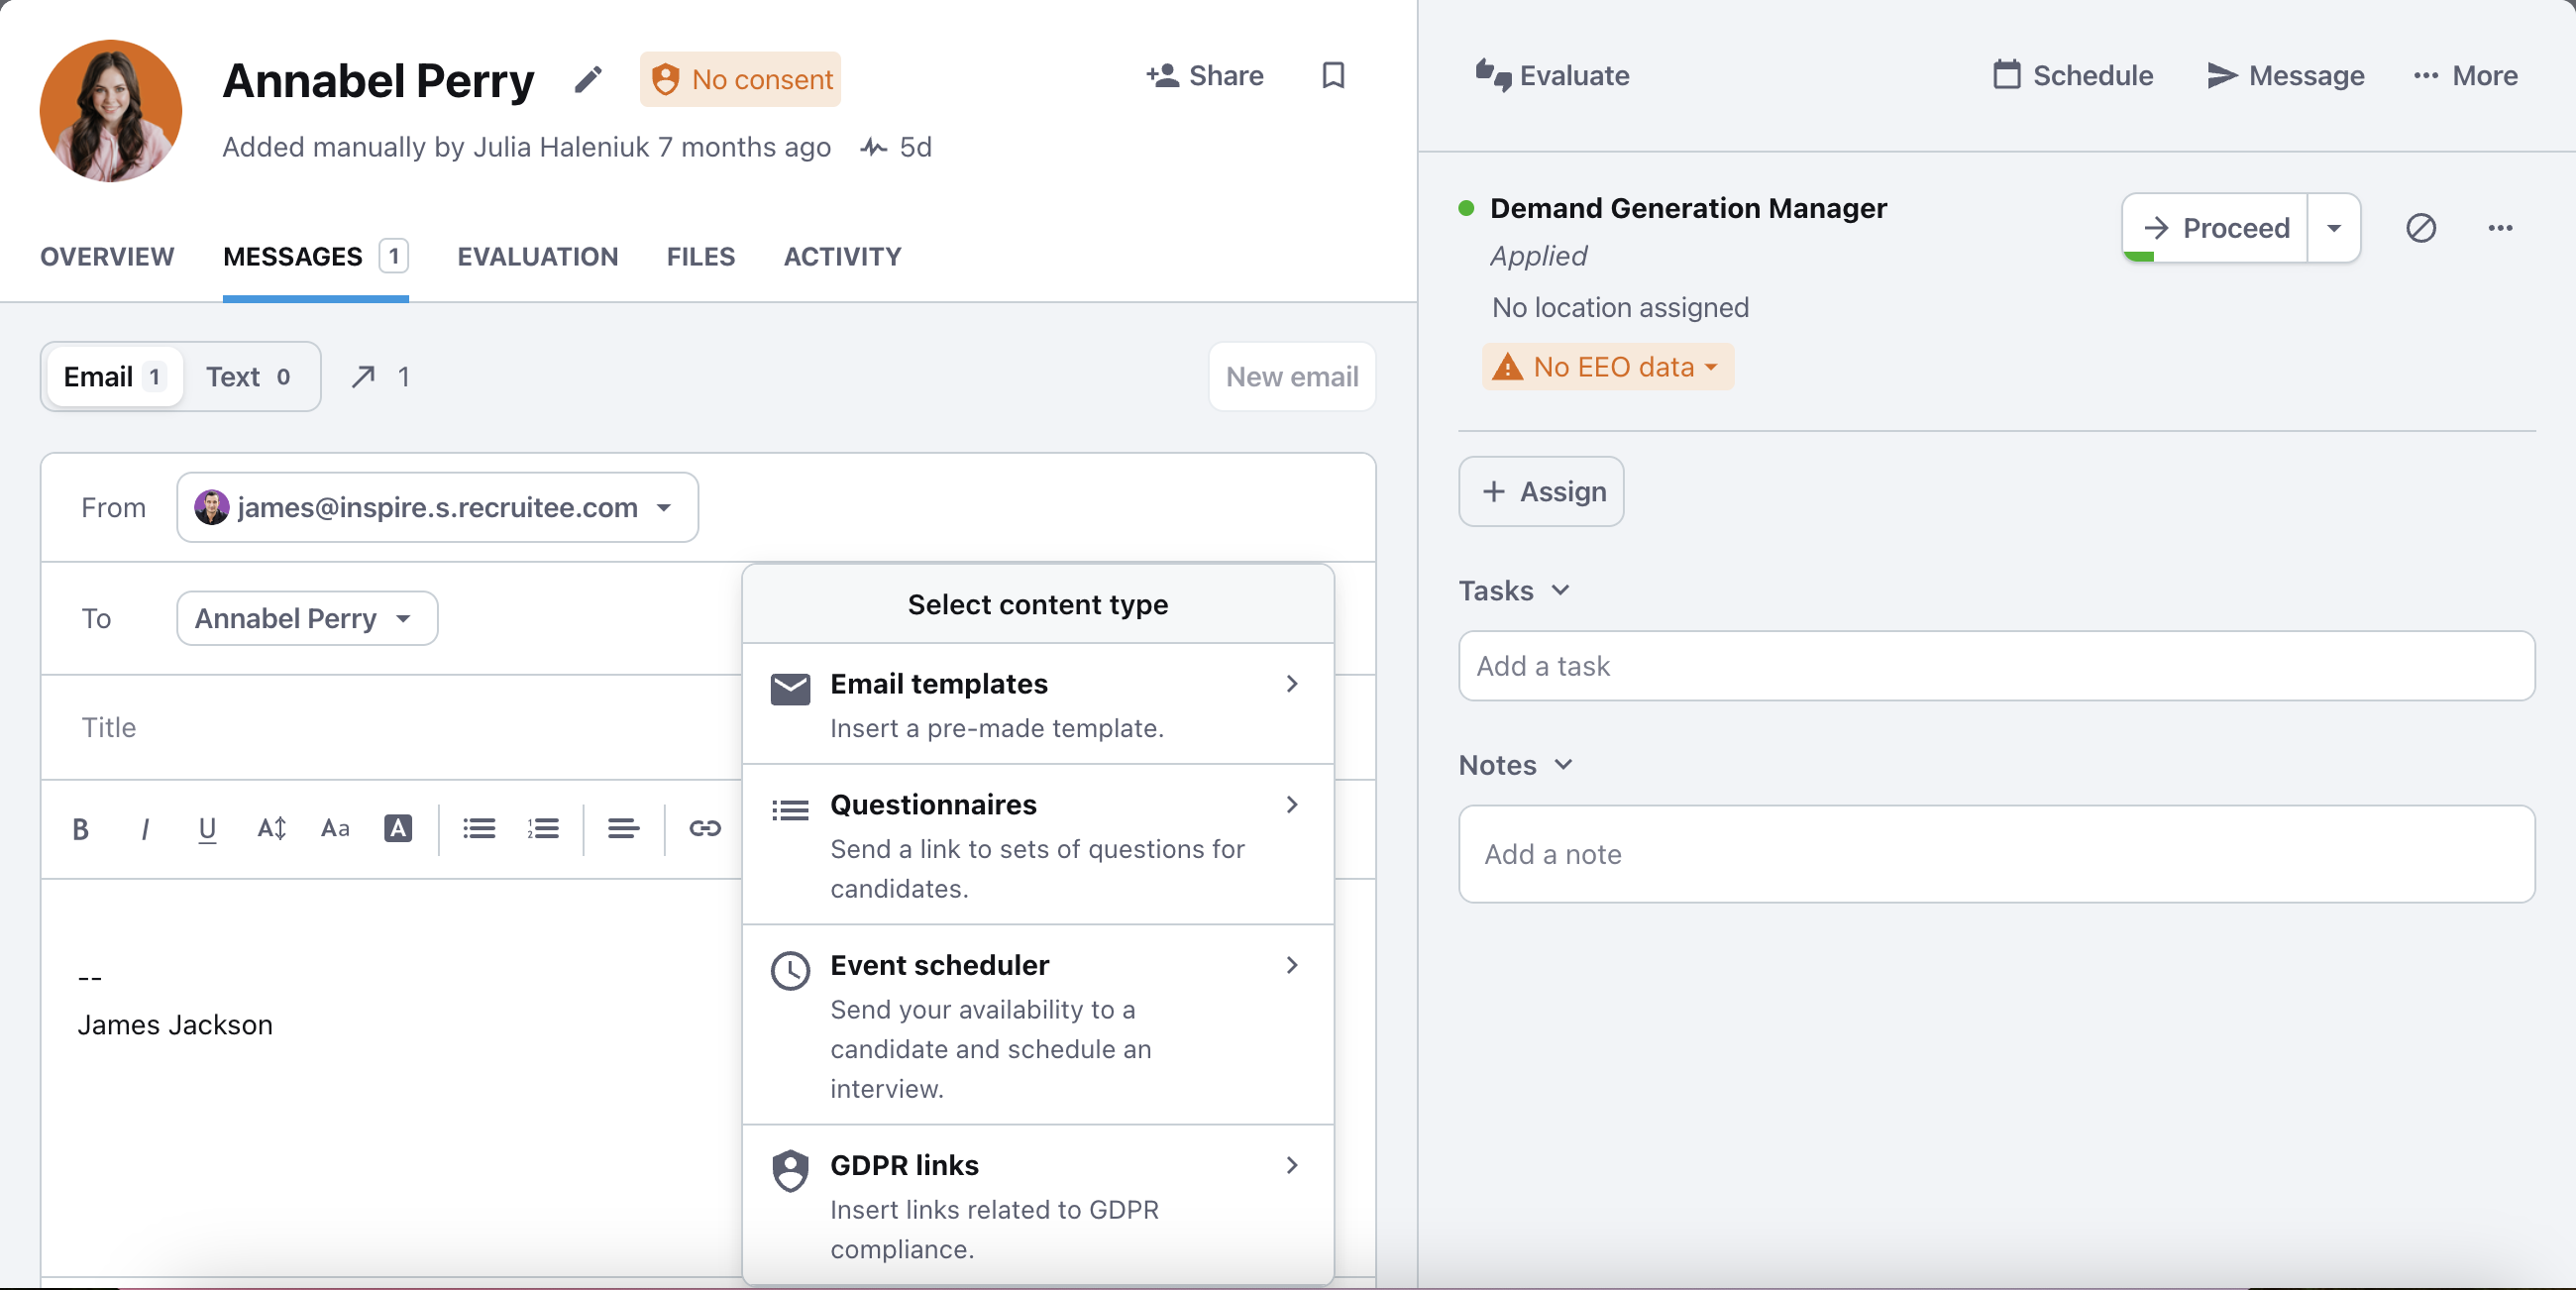Switch to the EVALUATION tab
Screen dimensions: 2576x1290
coord(538,257)
